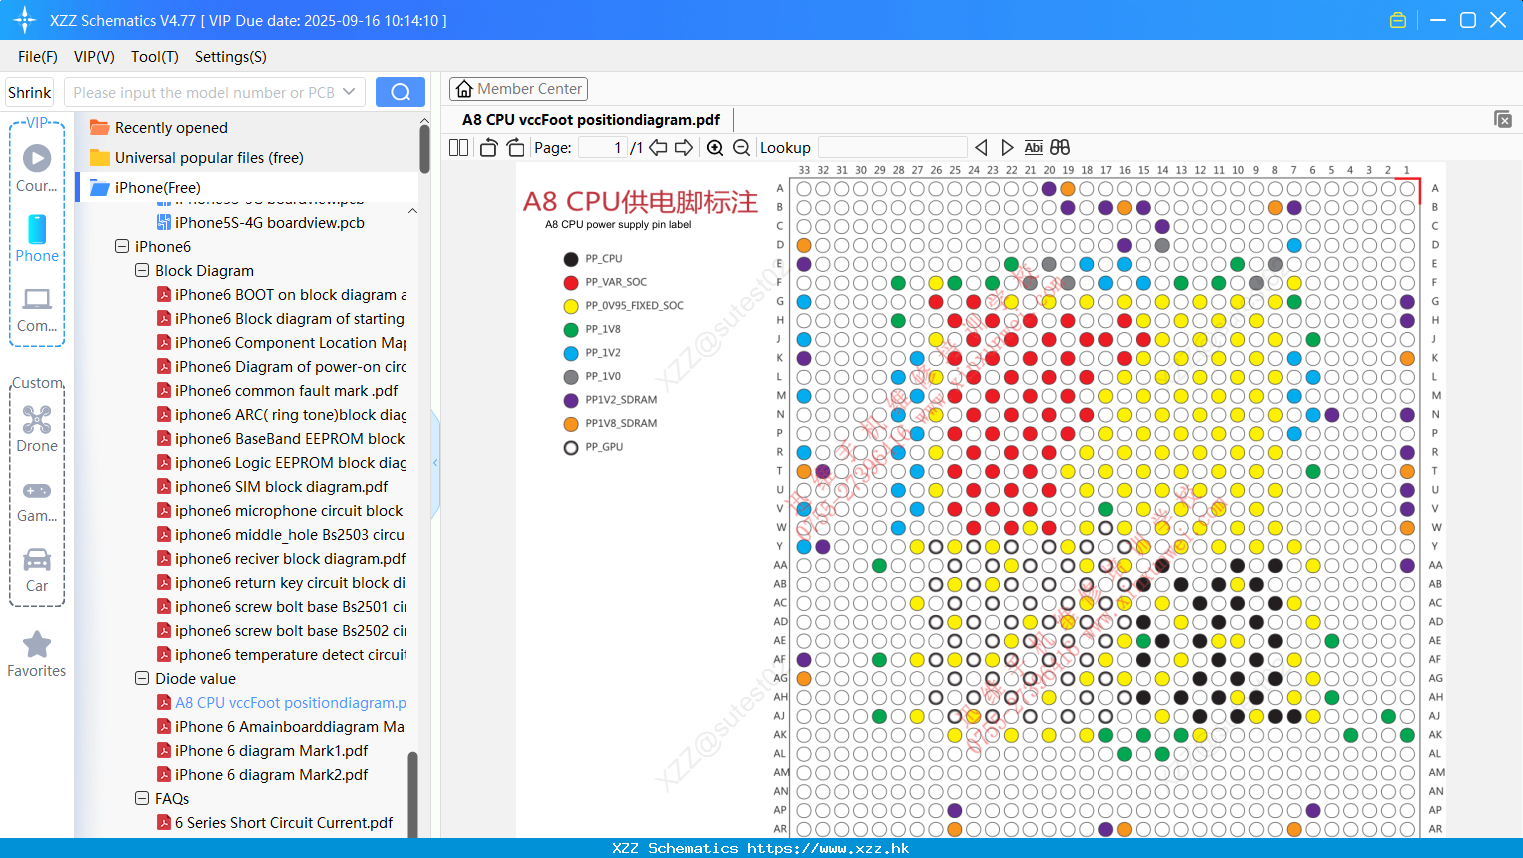Zoom in on the PDF
Viewport: 1523px width, 858px height.
[x=715, y=148]
